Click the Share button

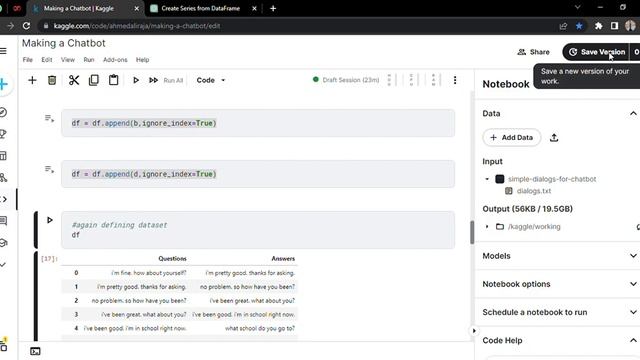coord(533,52)
